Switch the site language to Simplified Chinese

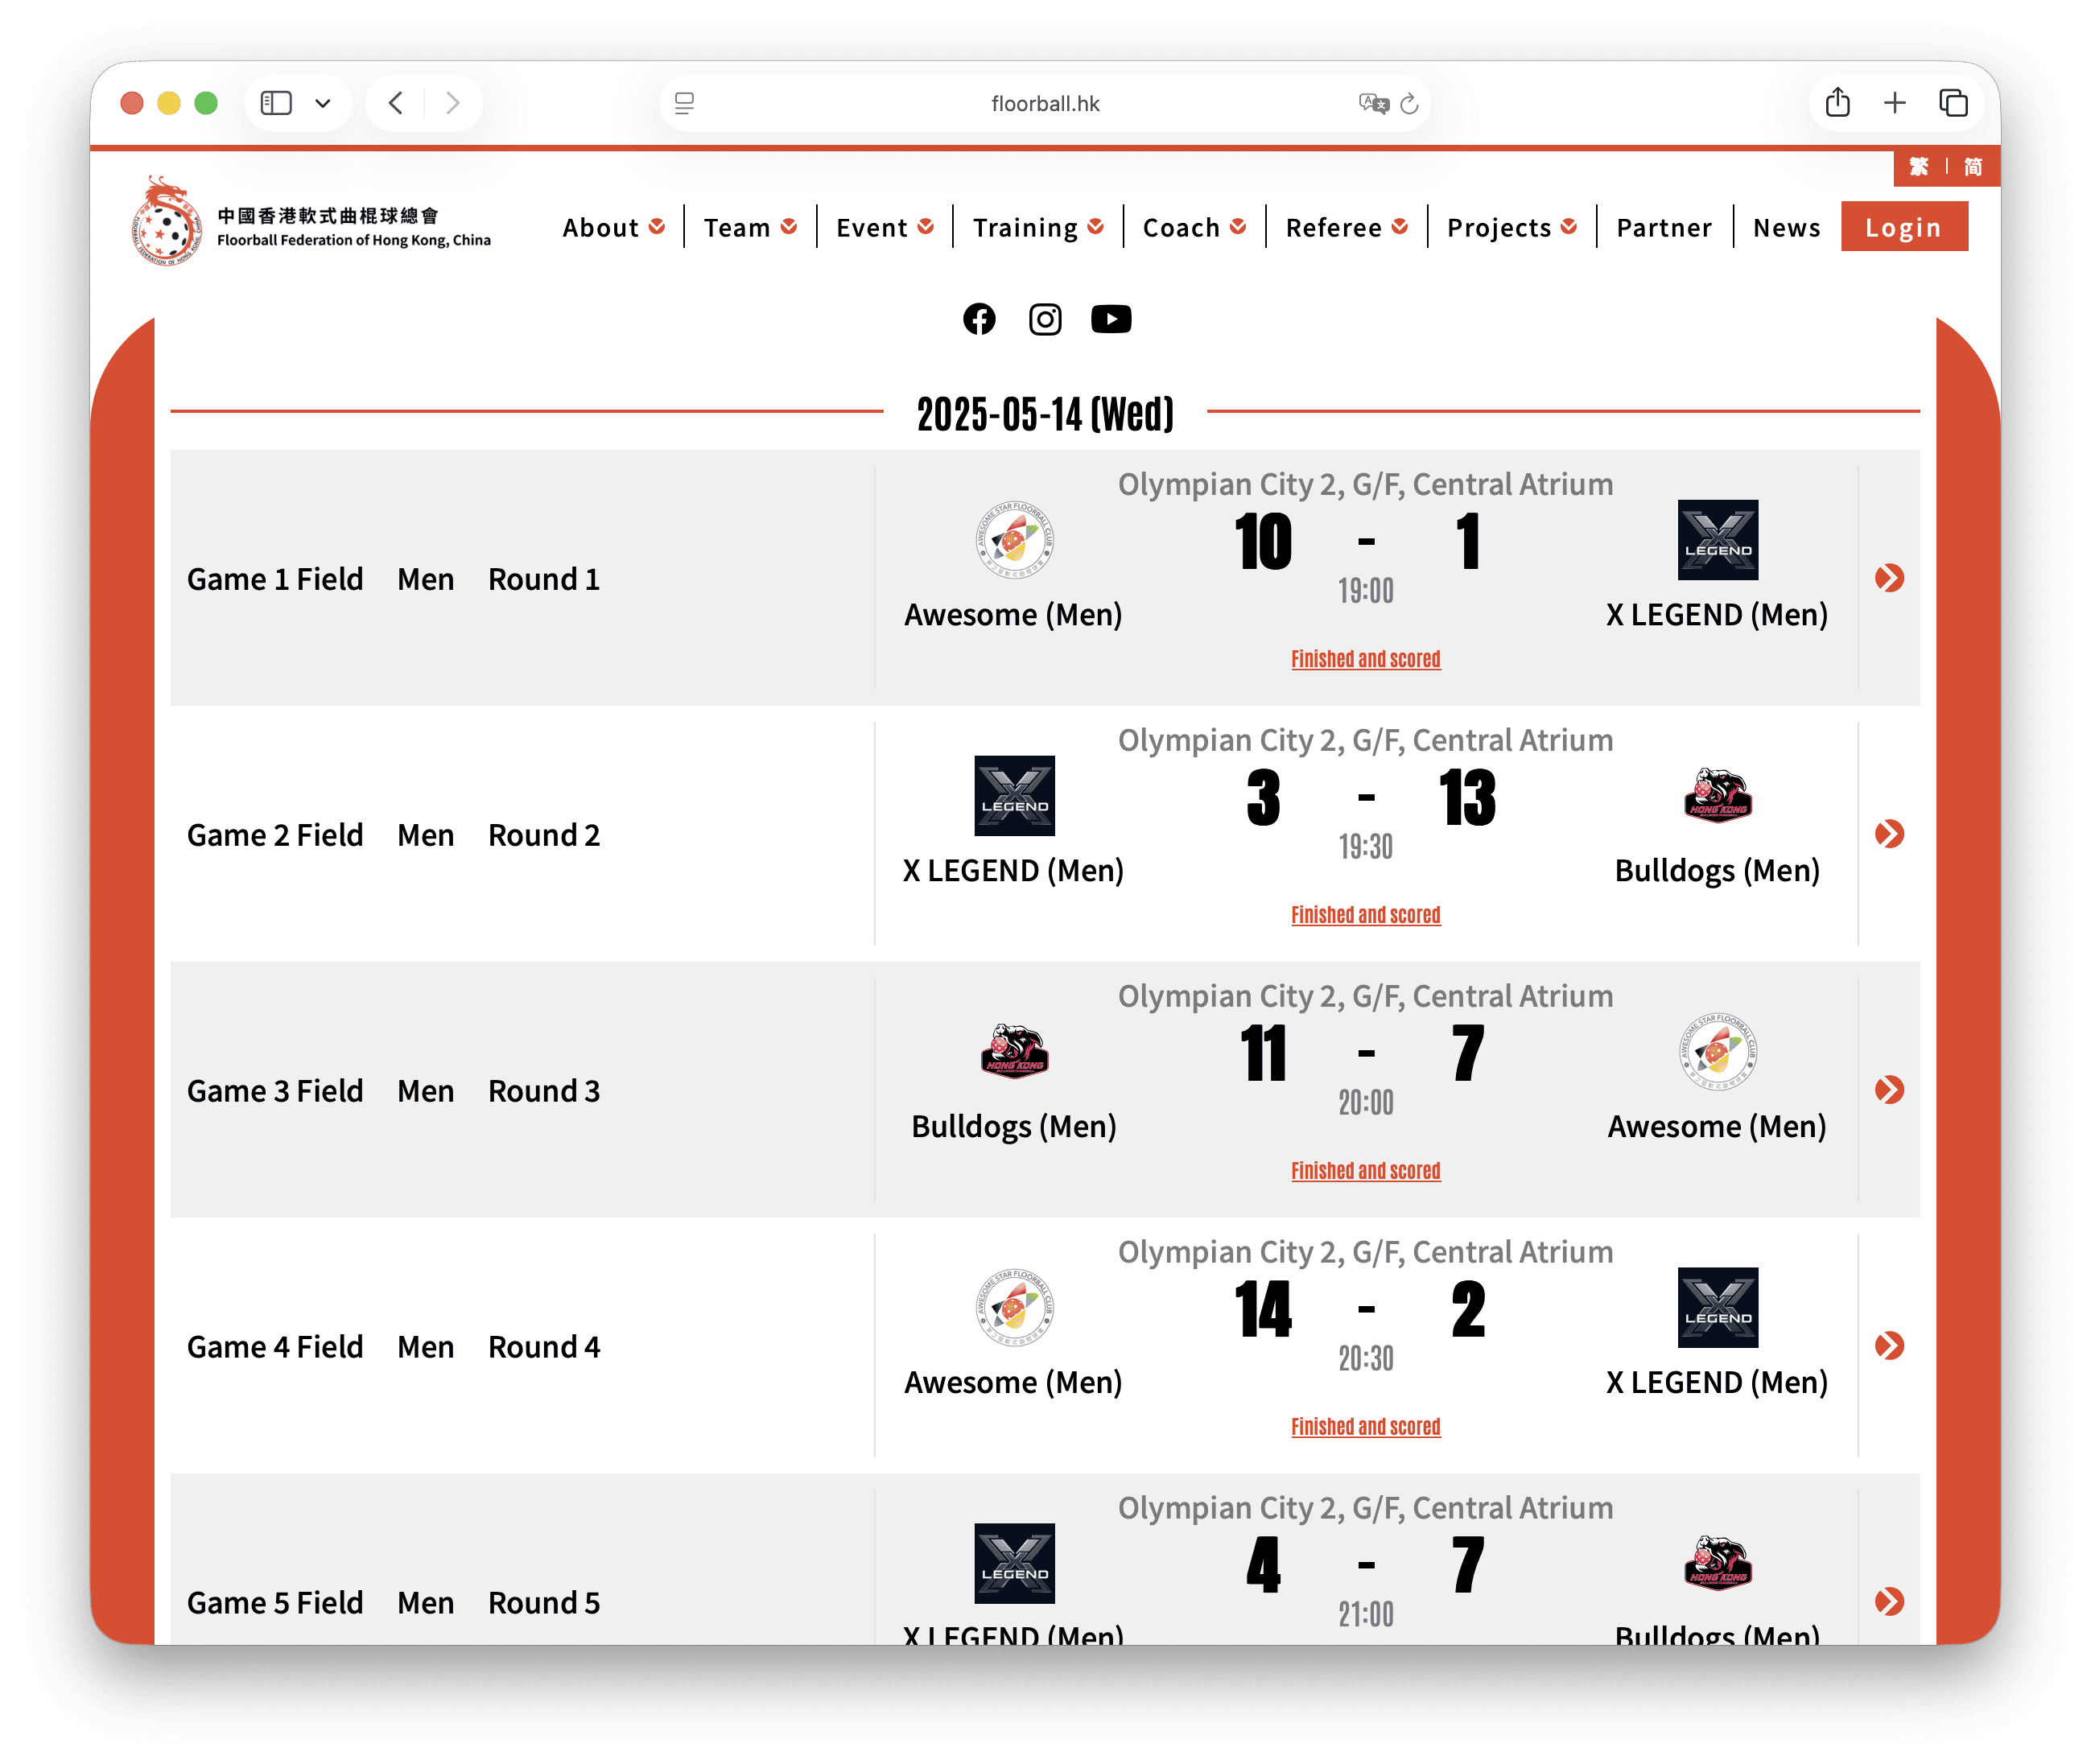coord(1972,167)
